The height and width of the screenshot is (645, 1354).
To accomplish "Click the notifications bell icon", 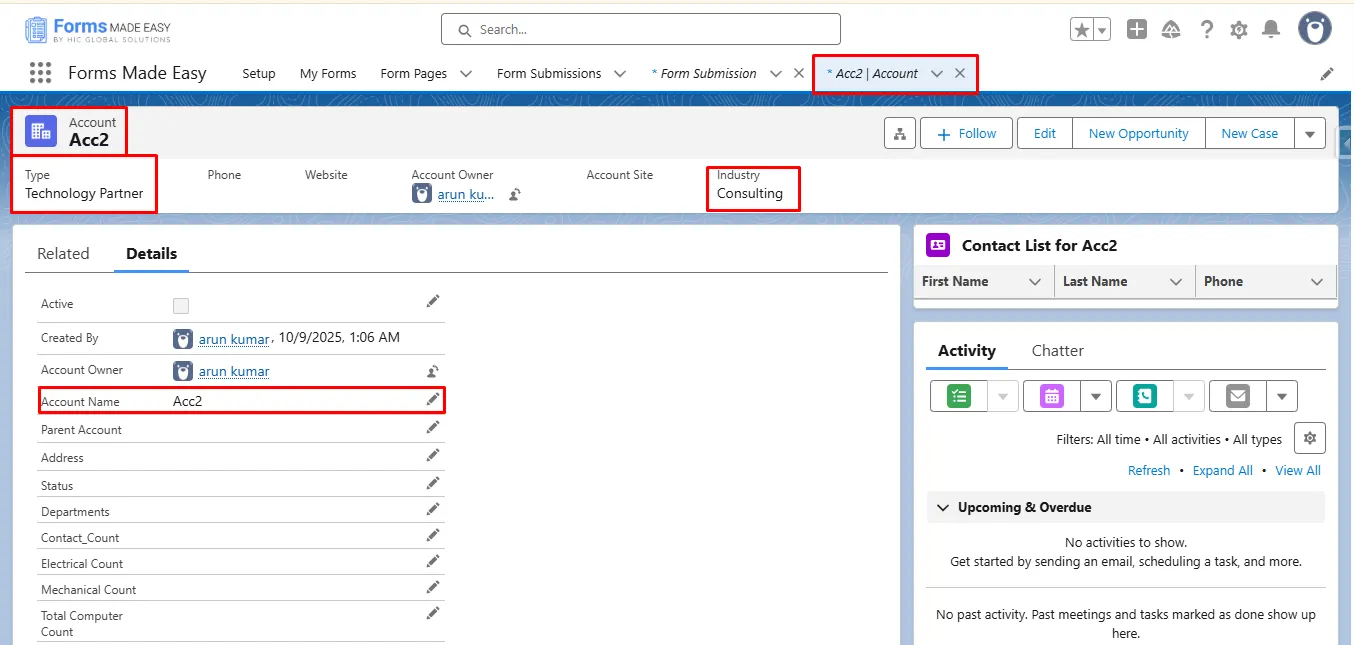I will [x=1271, y=30].
